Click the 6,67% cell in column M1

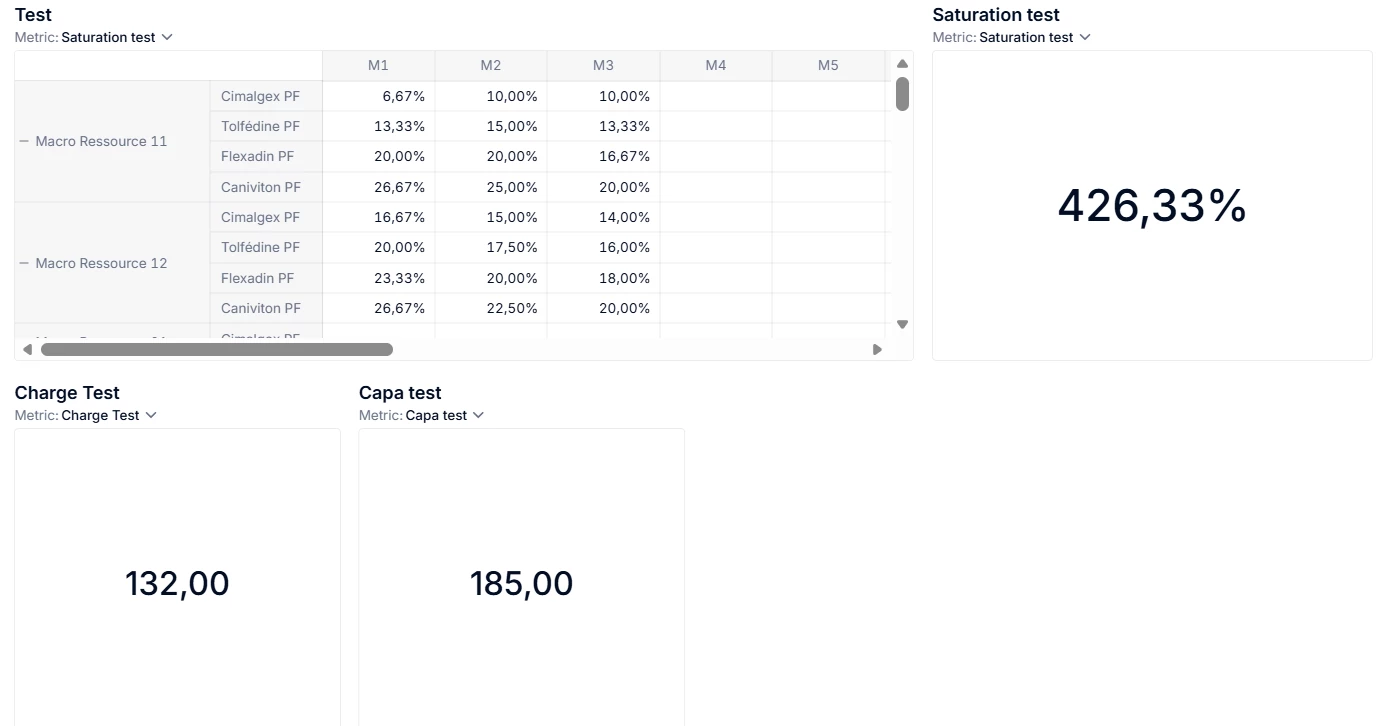404,96
